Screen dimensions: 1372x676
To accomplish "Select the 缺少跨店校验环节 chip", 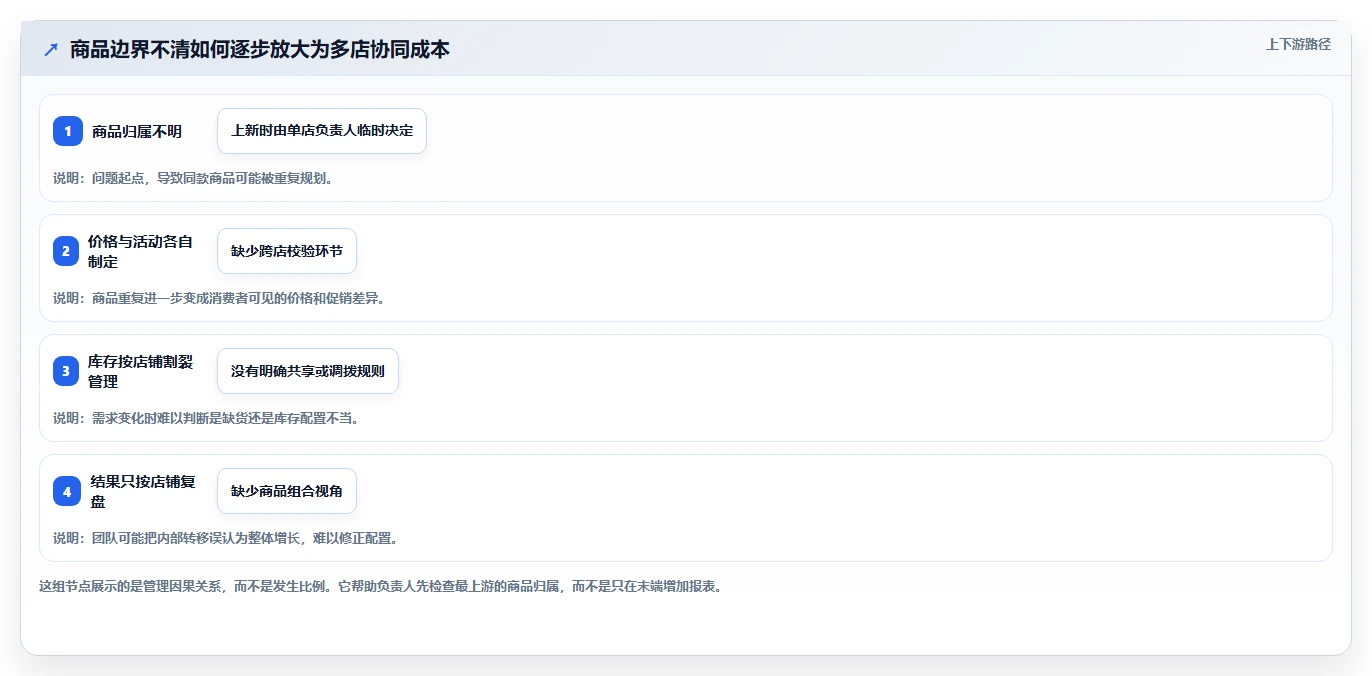I will [x=287, y=251].
